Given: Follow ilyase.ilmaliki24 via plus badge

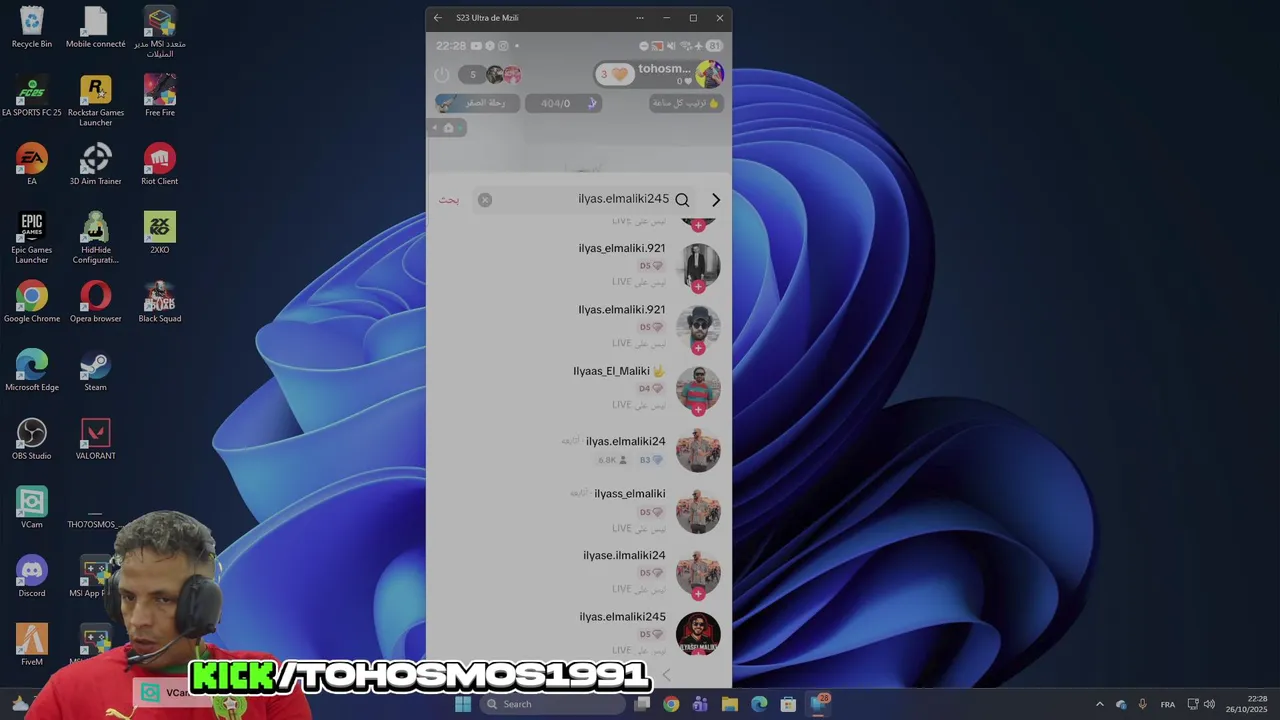Looking at the screenshot, I should click(698, 594).
